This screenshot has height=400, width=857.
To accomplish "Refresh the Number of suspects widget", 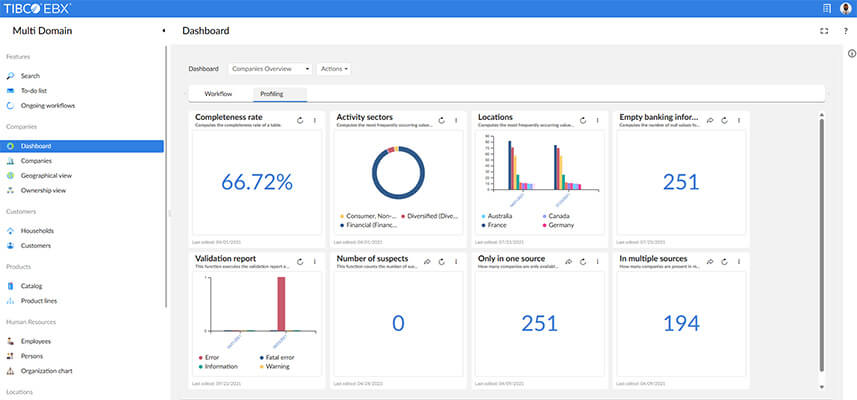I will 442,262.
